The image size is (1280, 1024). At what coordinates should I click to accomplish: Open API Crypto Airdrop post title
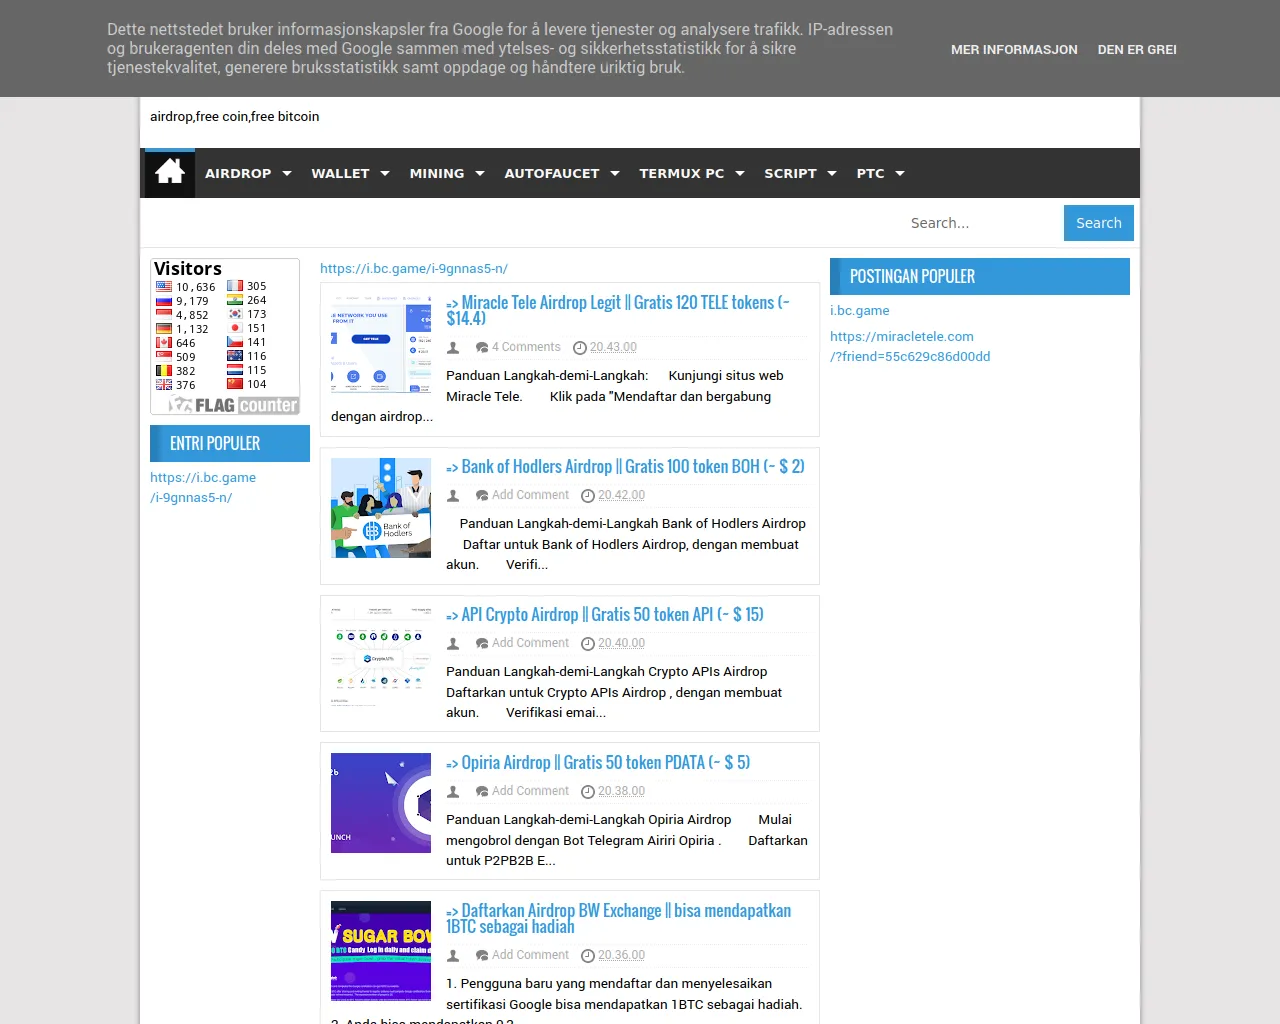coord(605,615)
